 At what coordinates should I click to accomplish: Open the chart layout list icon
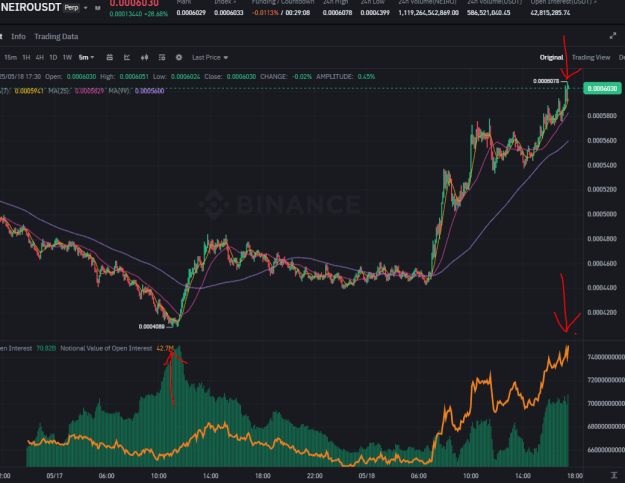(162, 57)
